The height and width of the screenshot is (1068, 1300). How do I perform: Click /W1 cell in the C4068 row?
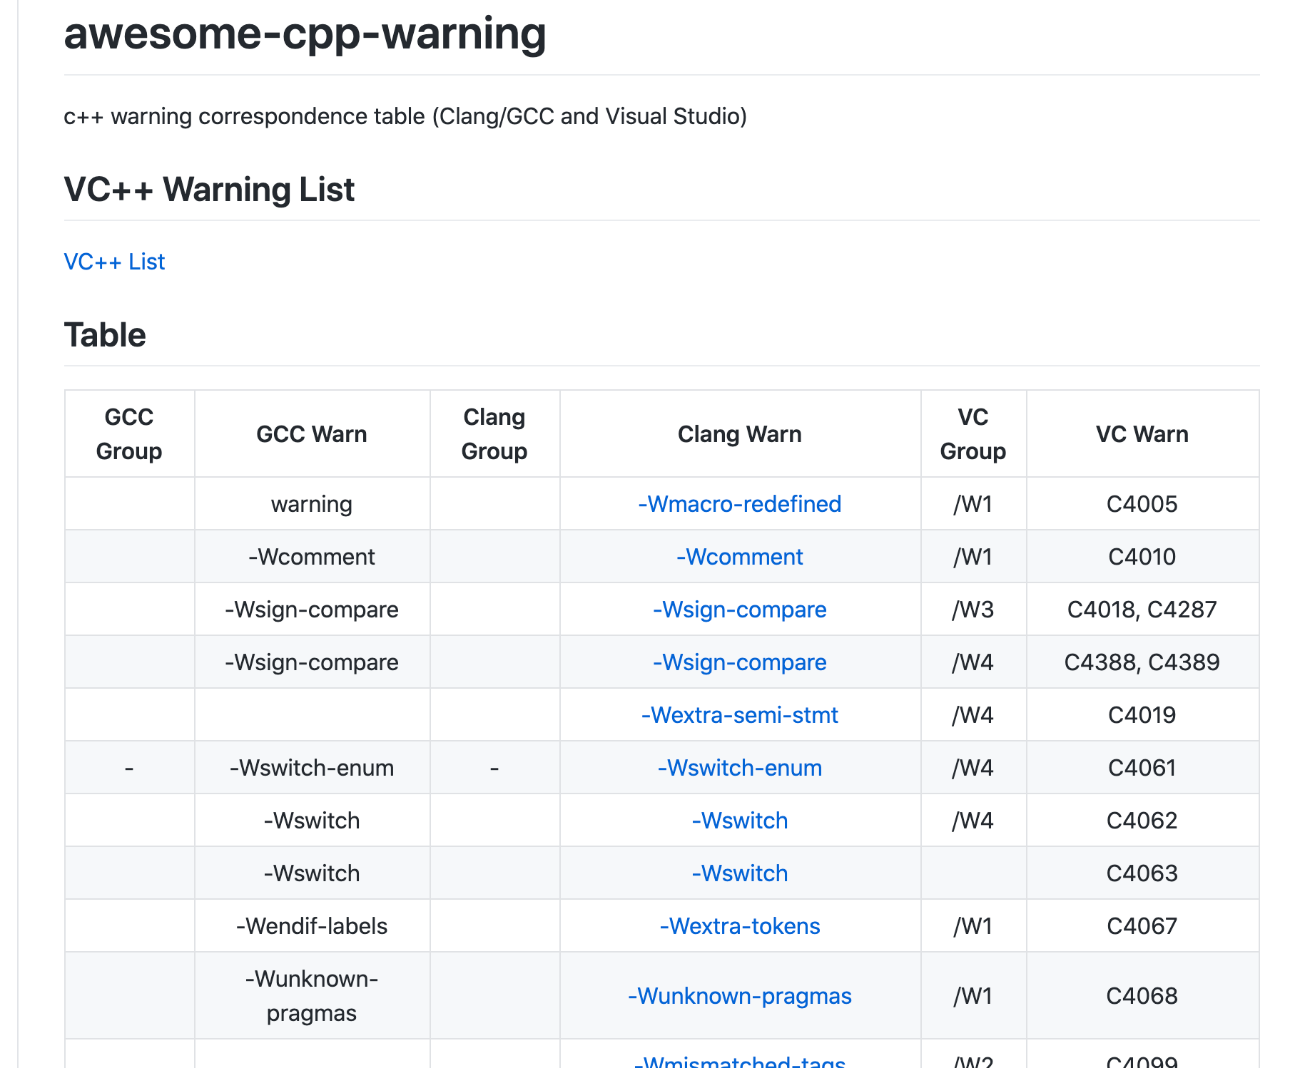click(973, 996)
